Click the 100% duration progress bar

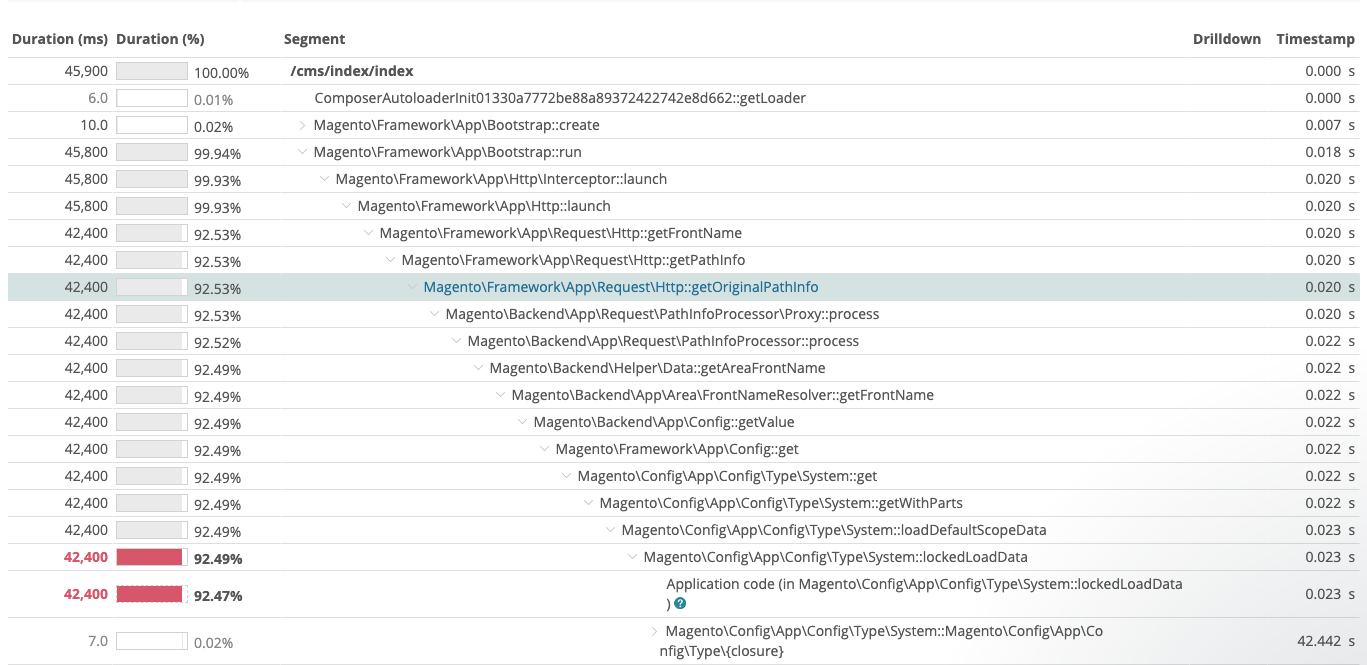tap(148, 71)
